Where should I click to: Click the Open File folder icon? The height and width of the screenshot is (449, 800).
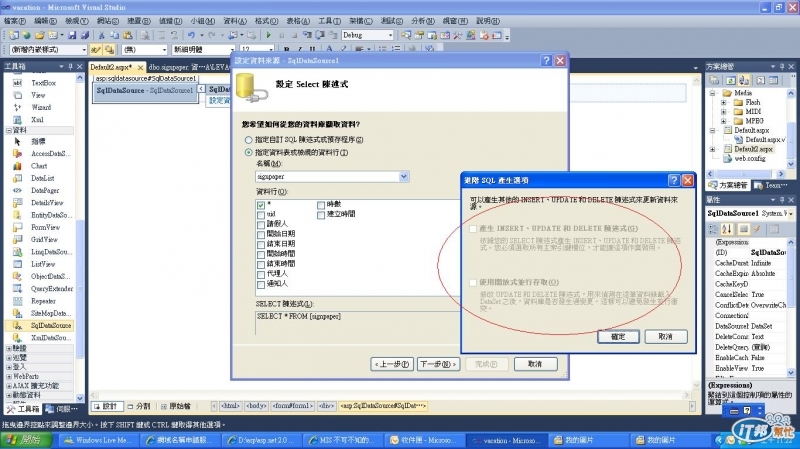(x=39, y=35)
